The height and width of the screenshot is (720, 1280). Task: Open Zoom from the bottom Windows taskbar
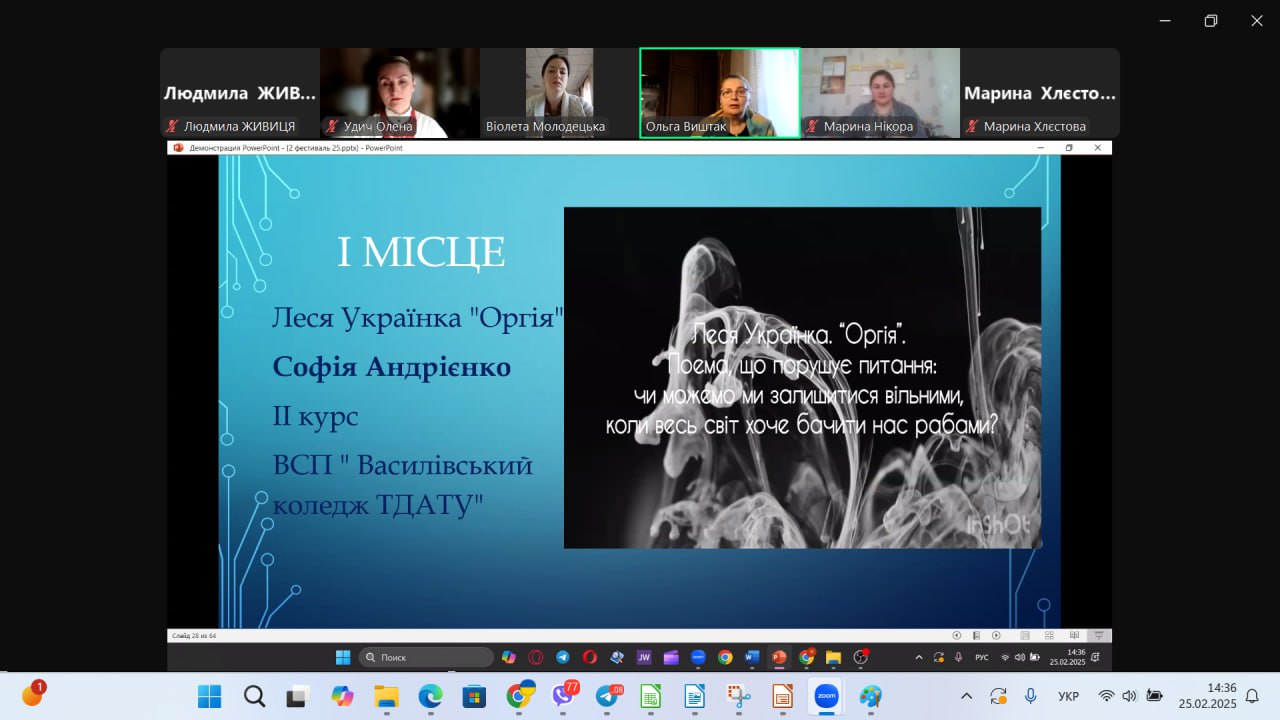[826, 696]
